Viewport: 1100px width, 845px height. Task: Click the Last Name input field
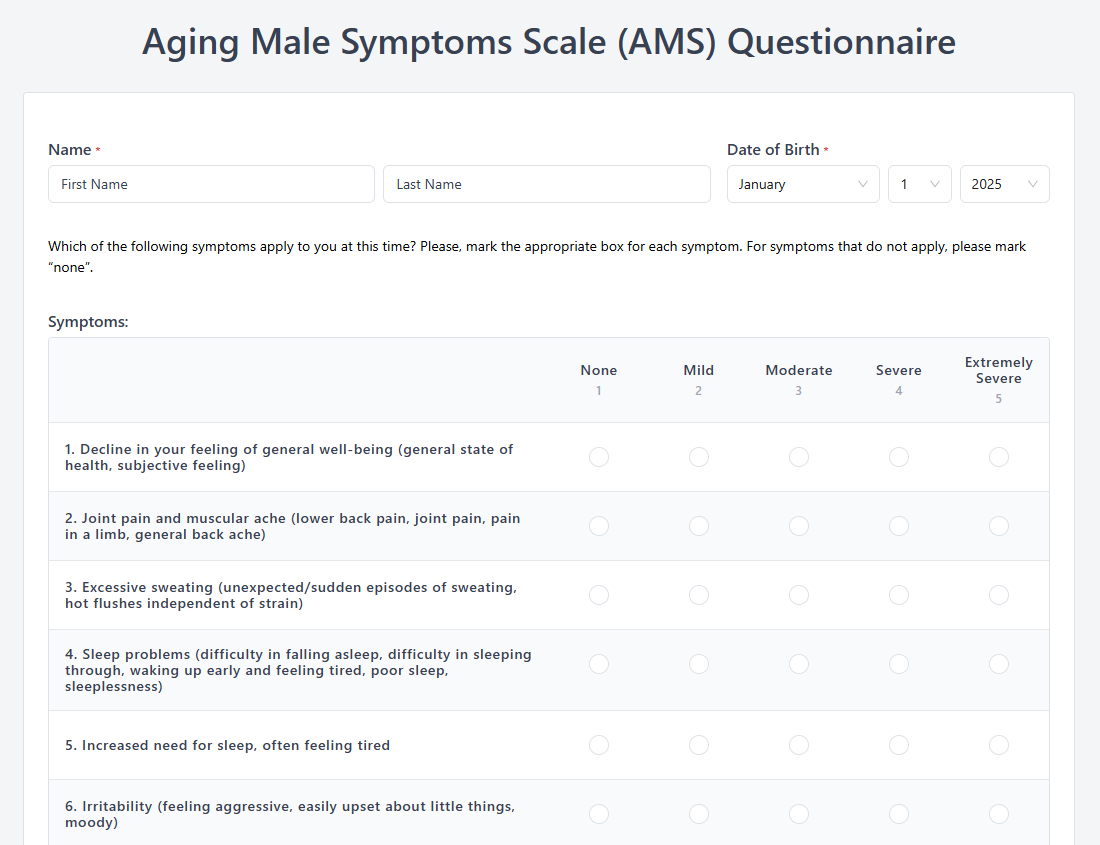546,184
